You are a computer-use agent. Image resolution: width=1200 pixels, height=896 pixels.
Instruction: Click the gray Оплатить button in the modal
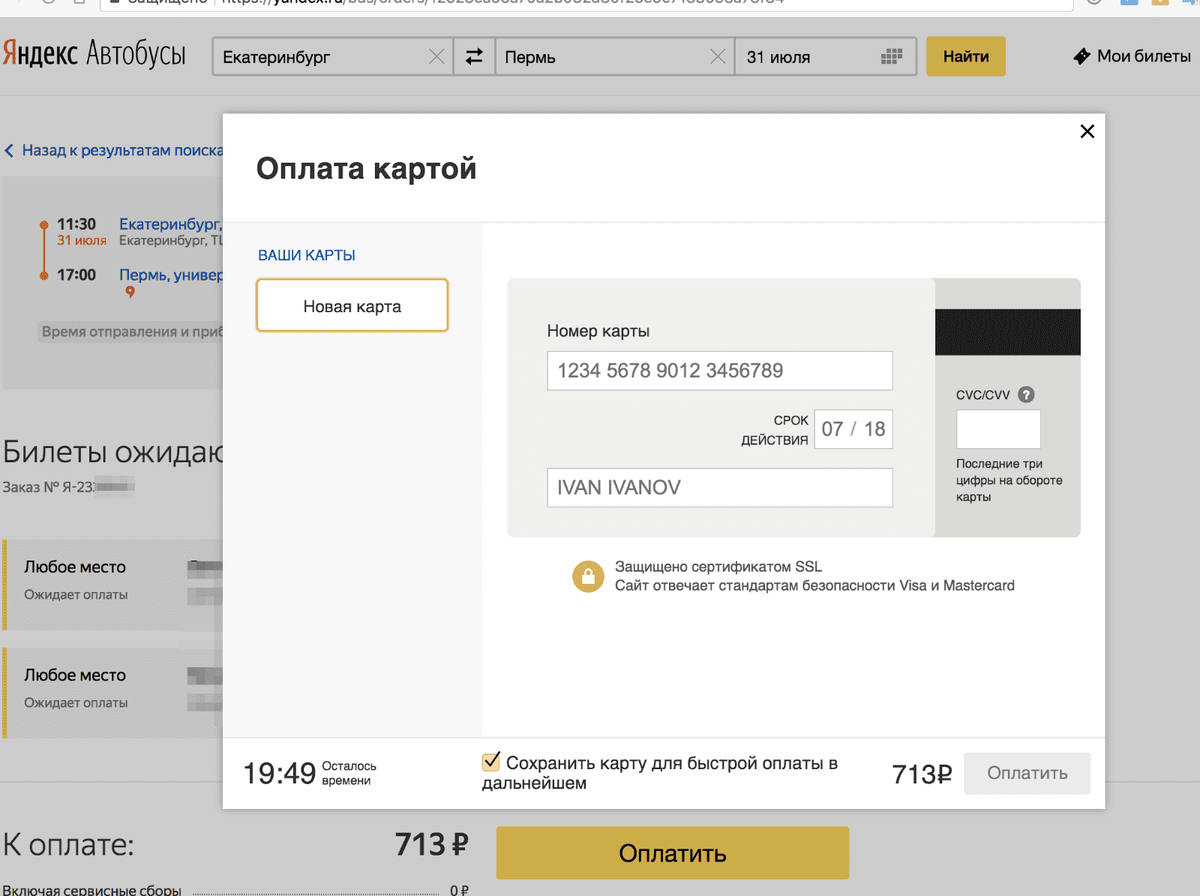click(1026, 773)
